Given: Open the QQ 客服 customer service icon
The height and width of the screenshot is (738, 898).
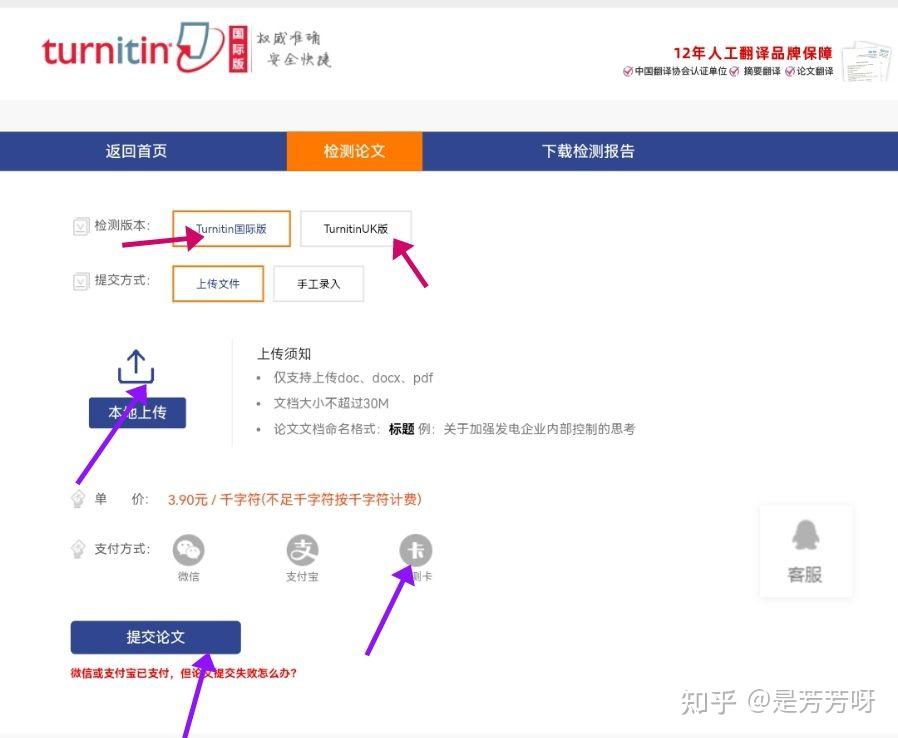Looking at the screenshot, I should click(806, 548).
